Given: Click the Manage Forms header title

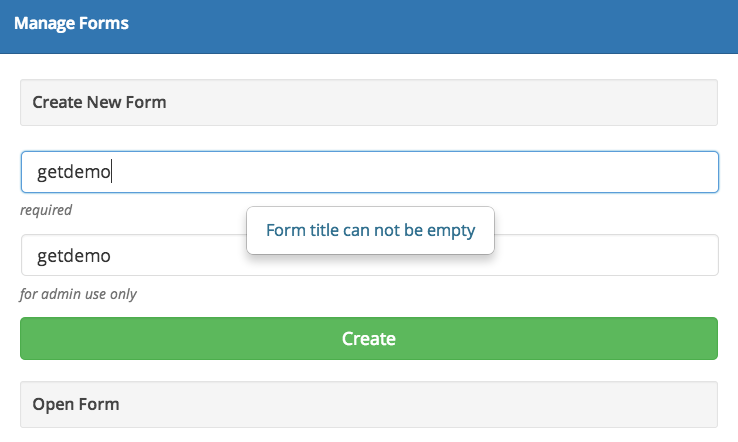Looking at the screenshot, I should (71, 23).
